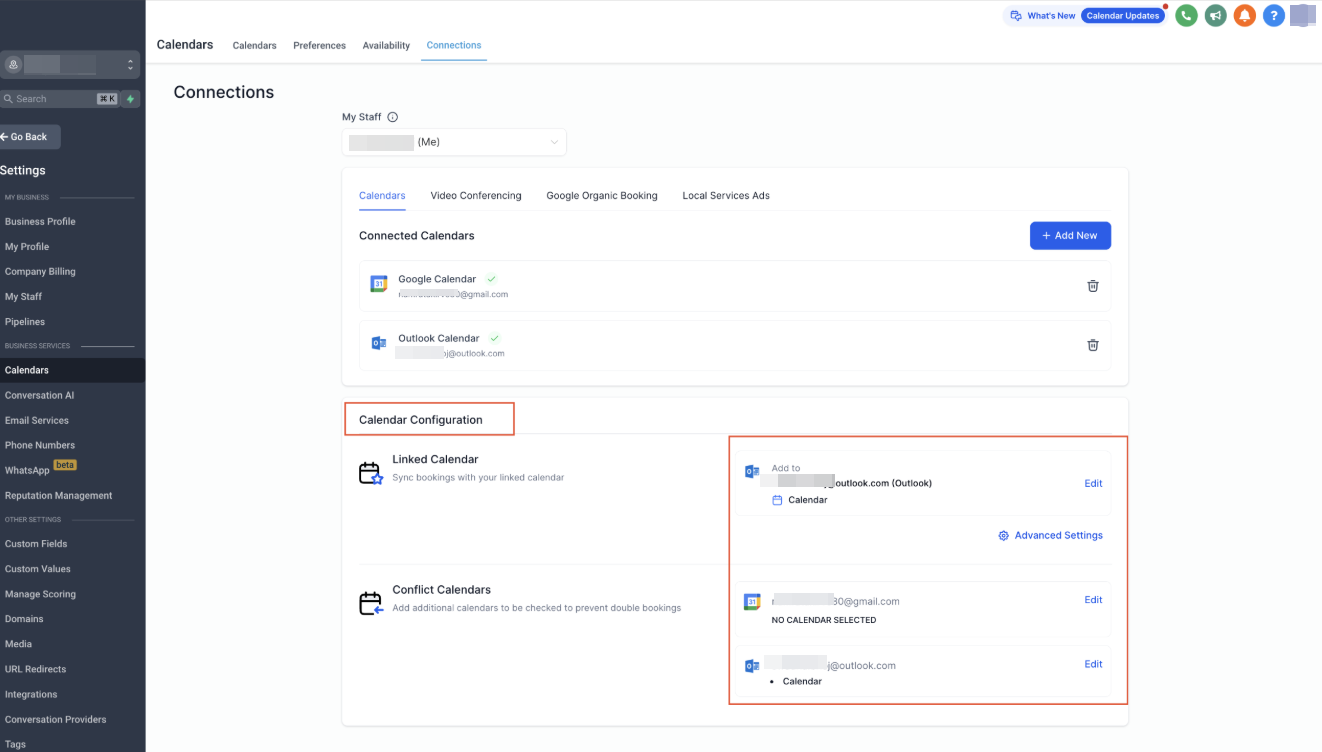Open Conversation AI settings
This screenshot has width=1322, height=752.
[40, 396]
